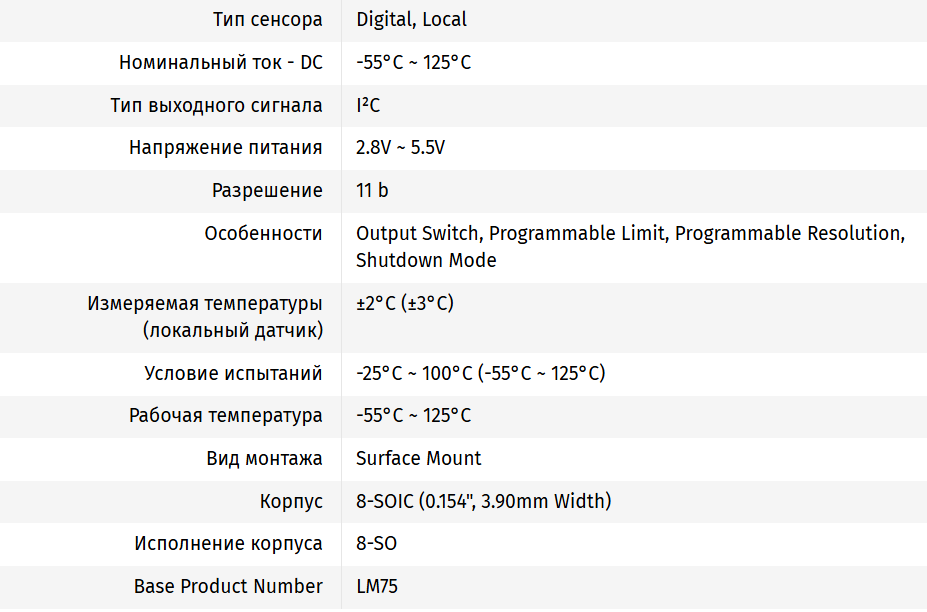Viewport: 927px width, 612px height.
Task: Click the 'Разрешение' row label
Action: 267,191
